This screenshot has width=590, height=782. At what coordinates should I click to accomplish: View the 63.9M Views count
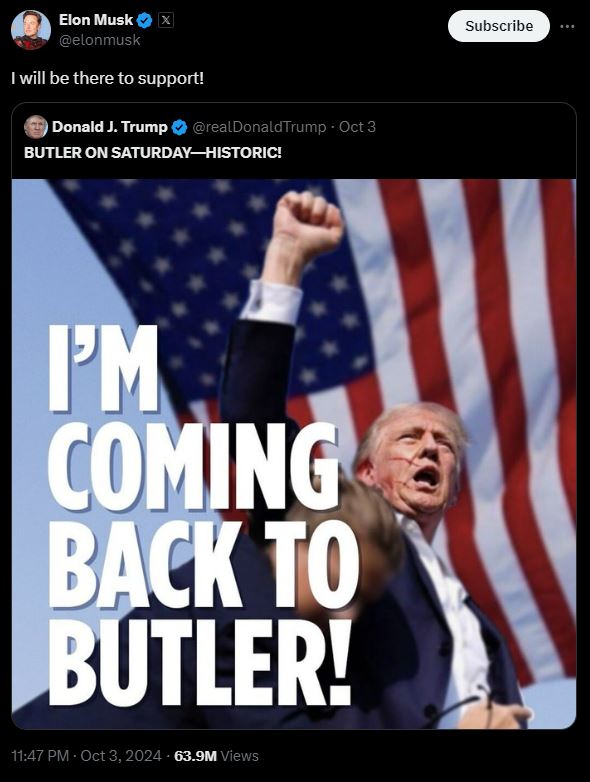[x=216, y=756]
